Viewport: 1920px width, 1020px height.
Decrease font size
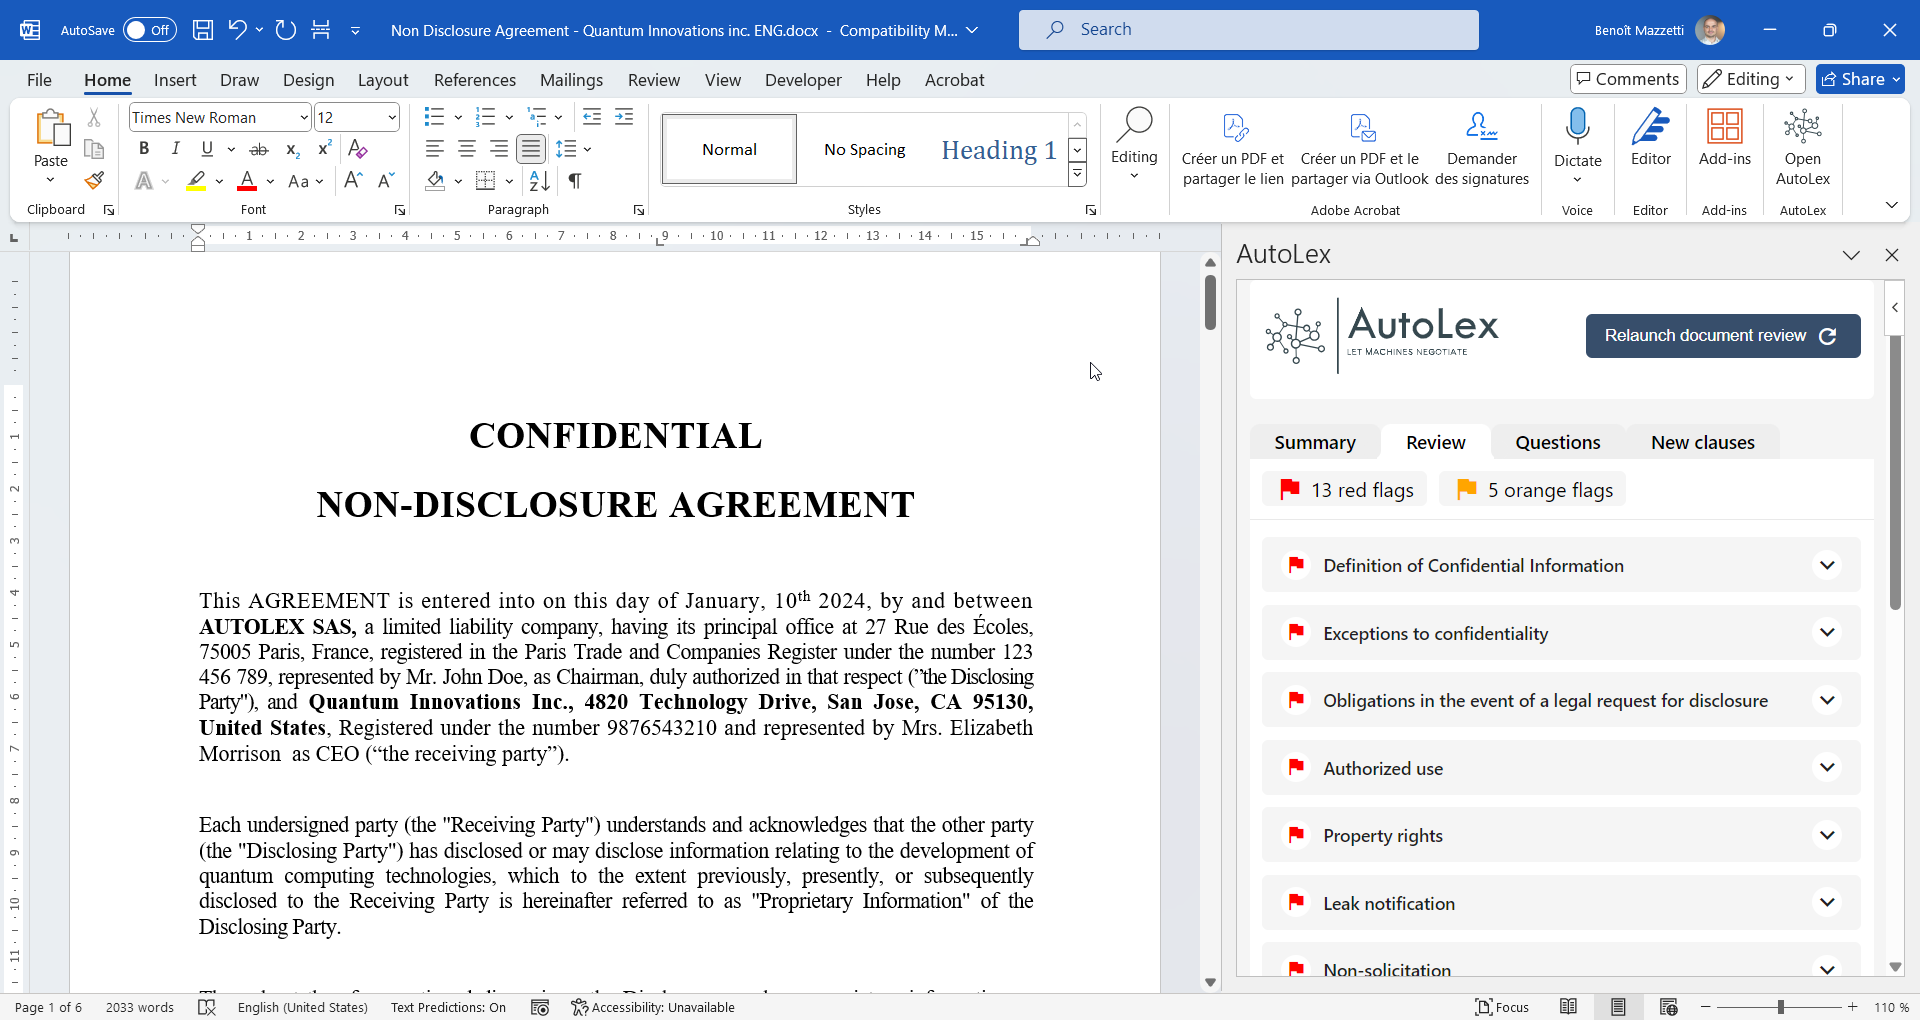click(x=386, y=181)
